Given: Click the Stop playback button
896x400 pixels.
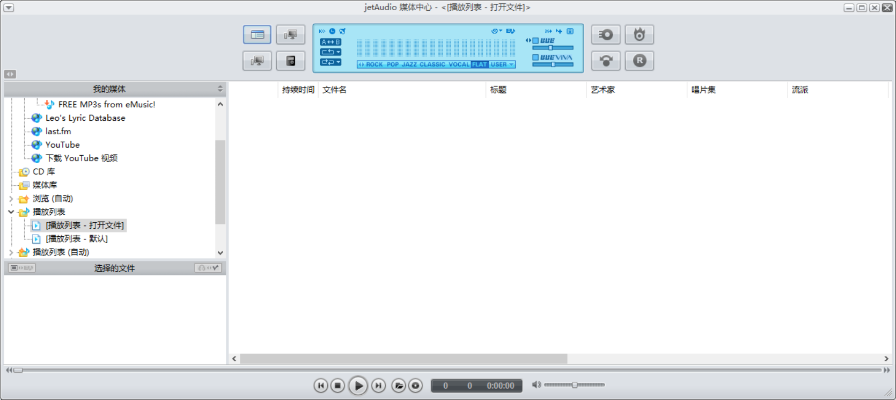Looking at the screenshot, I should 338,385.
